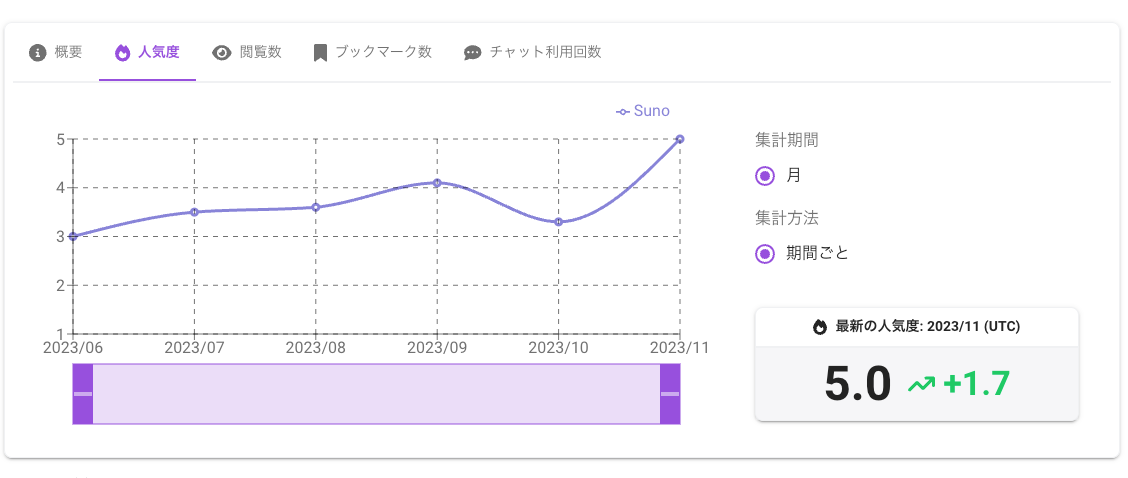Switch to the 閲覧数 tab
1128x478 pixels.
tap(260, 52)
